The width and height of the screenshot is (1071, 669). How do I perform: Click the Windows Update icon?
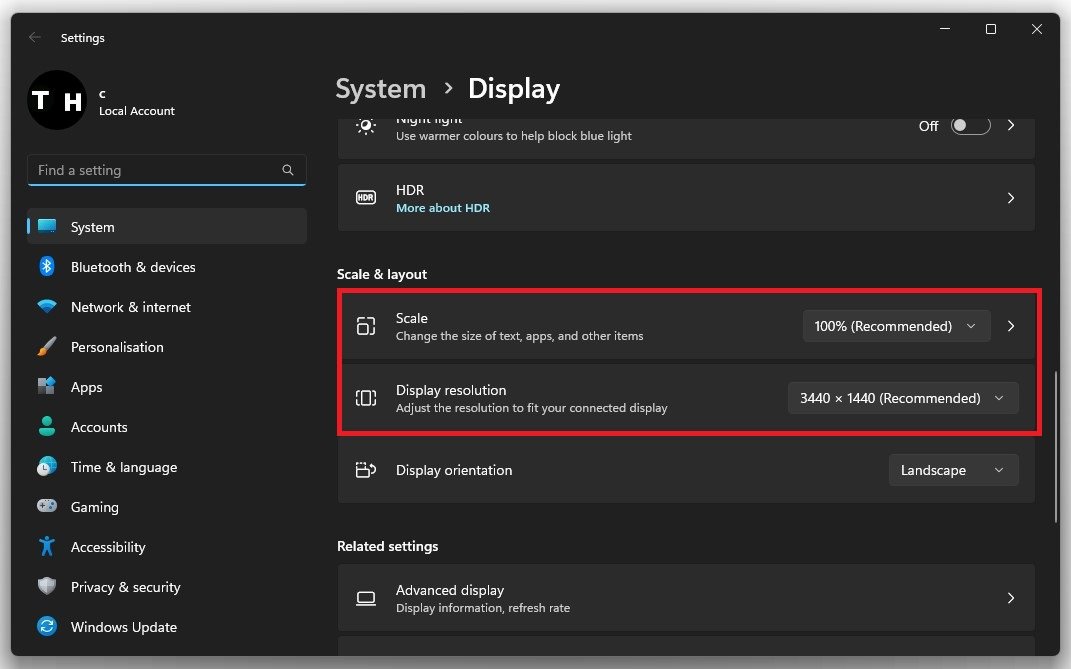point(47,627)
